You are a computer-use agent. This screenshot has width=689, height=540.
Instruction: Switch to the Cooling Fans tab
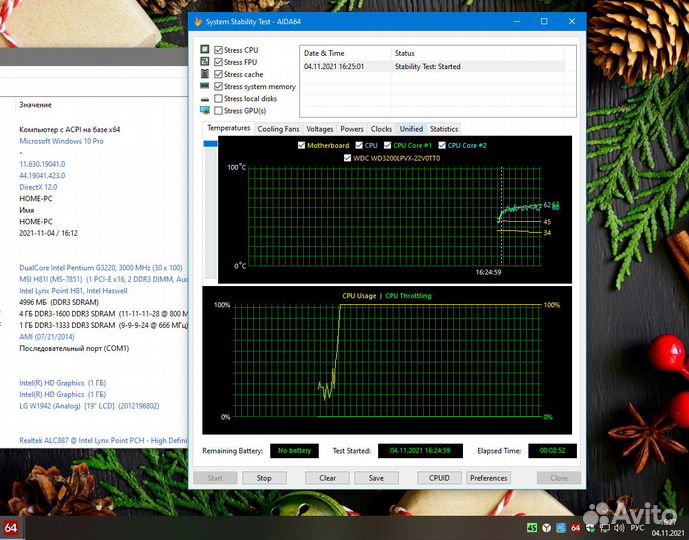pos(278,129)
